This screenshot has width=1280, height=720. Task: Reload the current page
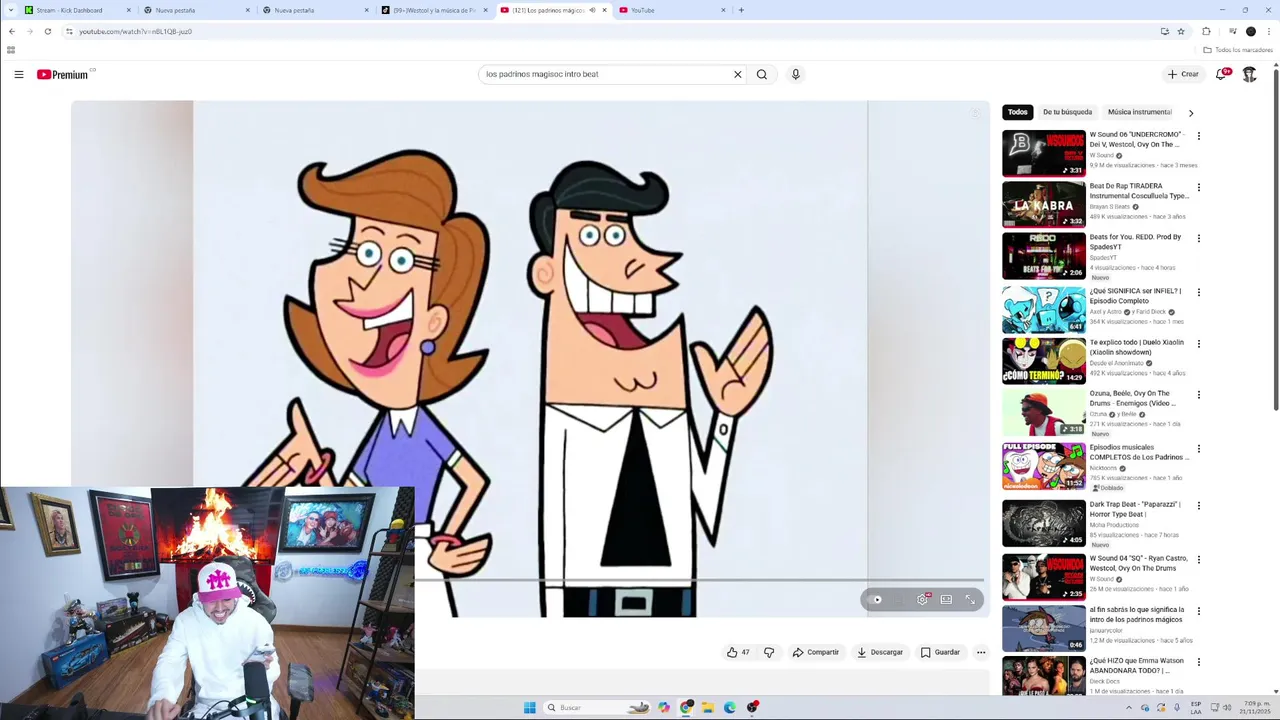(47, 31)
